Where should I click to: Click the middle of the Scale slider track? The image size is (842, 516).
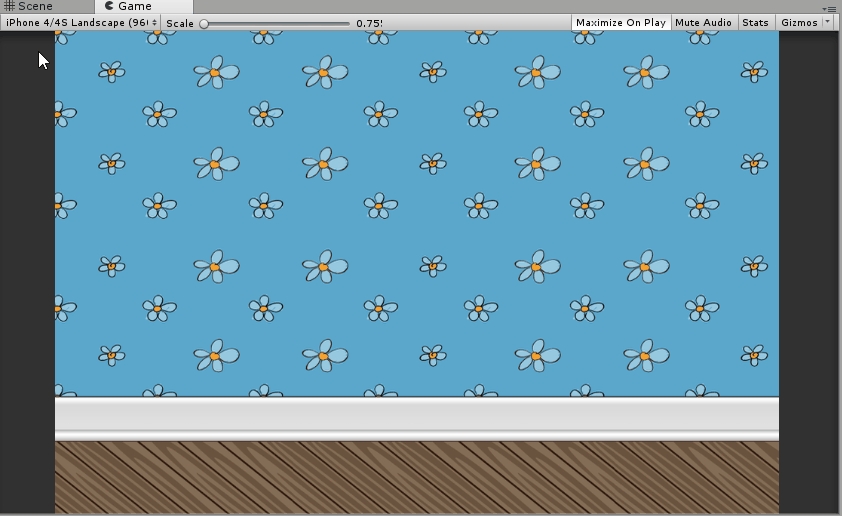click(276, 23)
